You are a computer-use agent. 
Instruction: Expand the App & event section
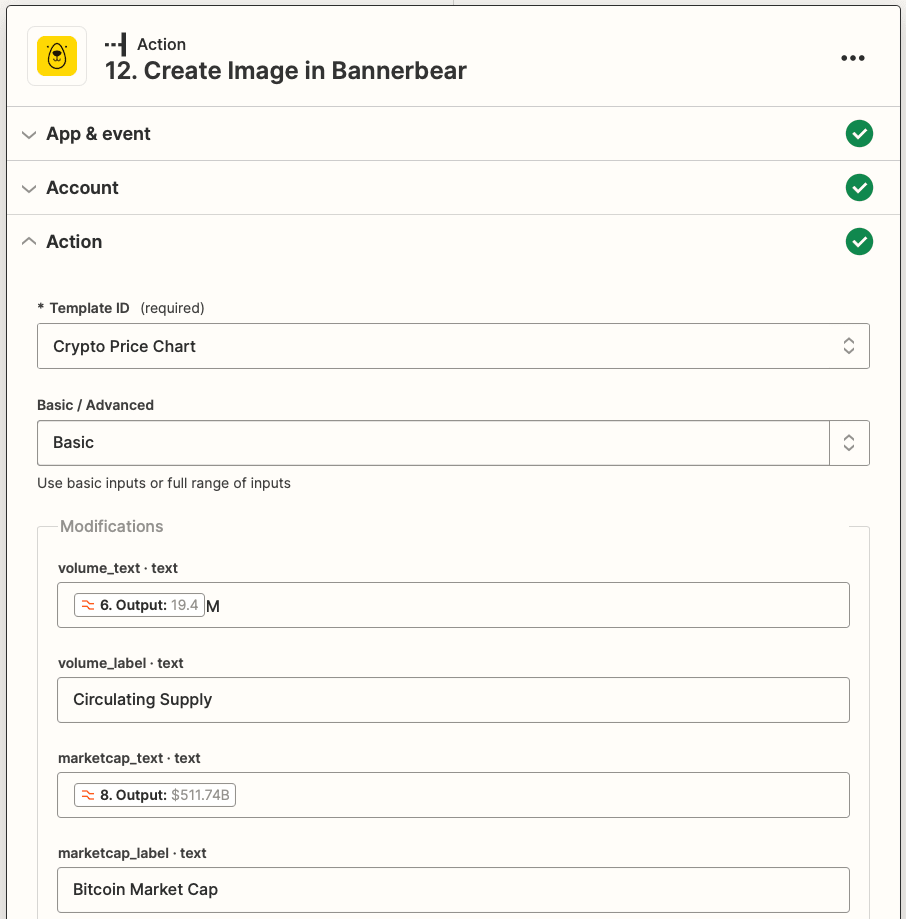29,133
